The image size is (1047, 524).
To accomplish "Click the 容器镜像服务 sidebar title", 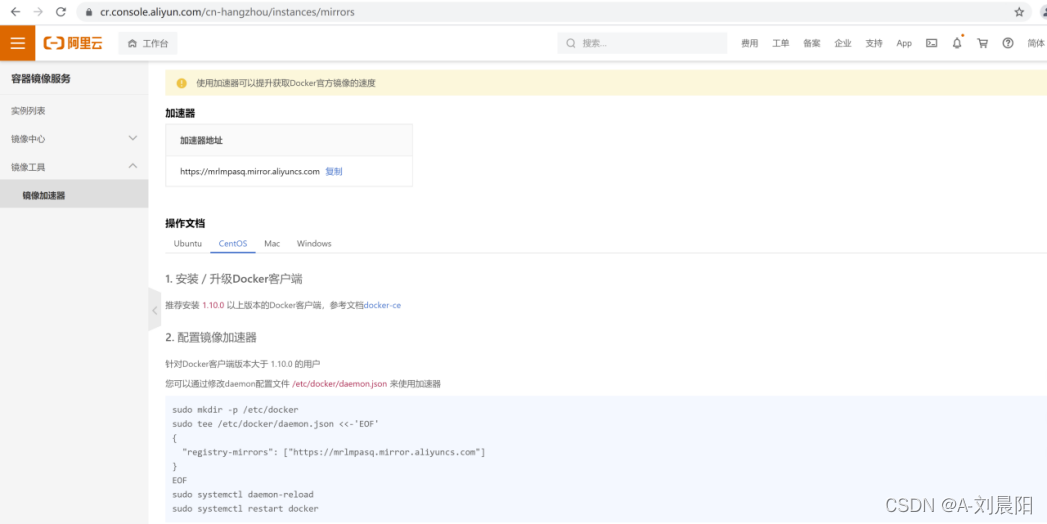I will pyautogui.click(x=41, y=79).
